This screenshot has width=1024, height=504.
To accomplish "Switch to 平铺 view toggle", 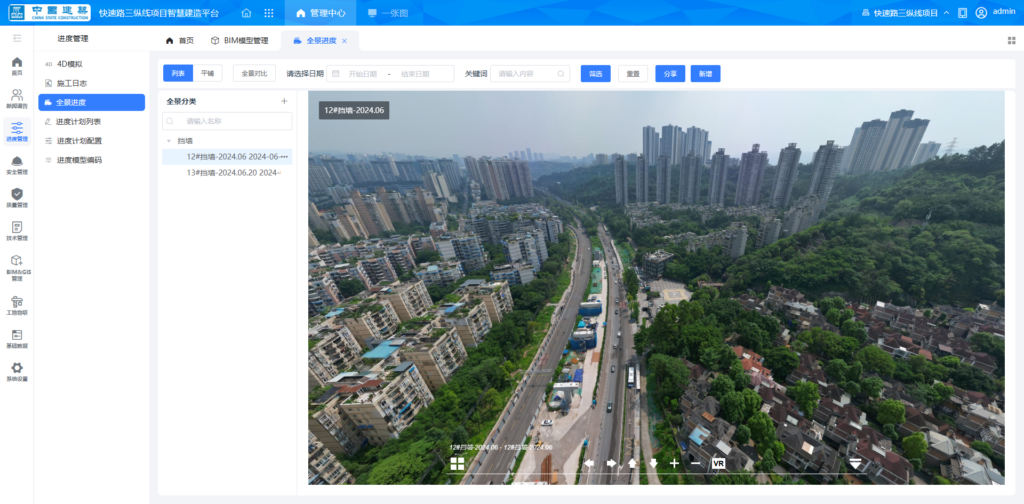I will 207,73.
